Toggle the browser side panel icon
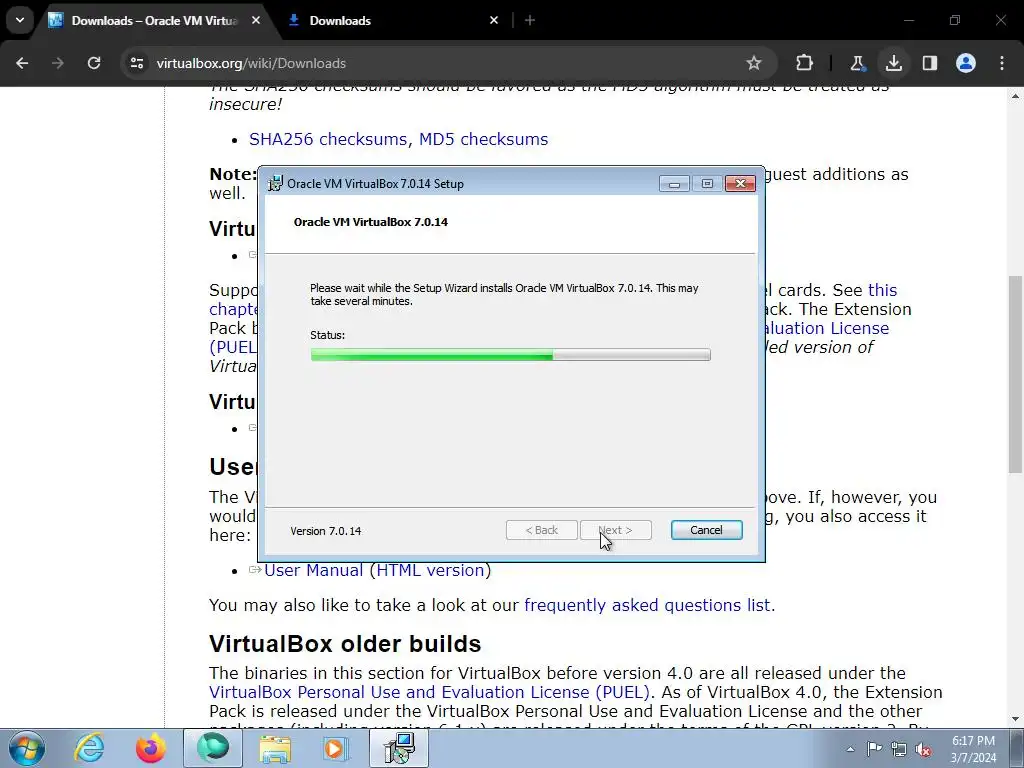The width and height of the screenshot is (1024, 768). coord(930,63)
